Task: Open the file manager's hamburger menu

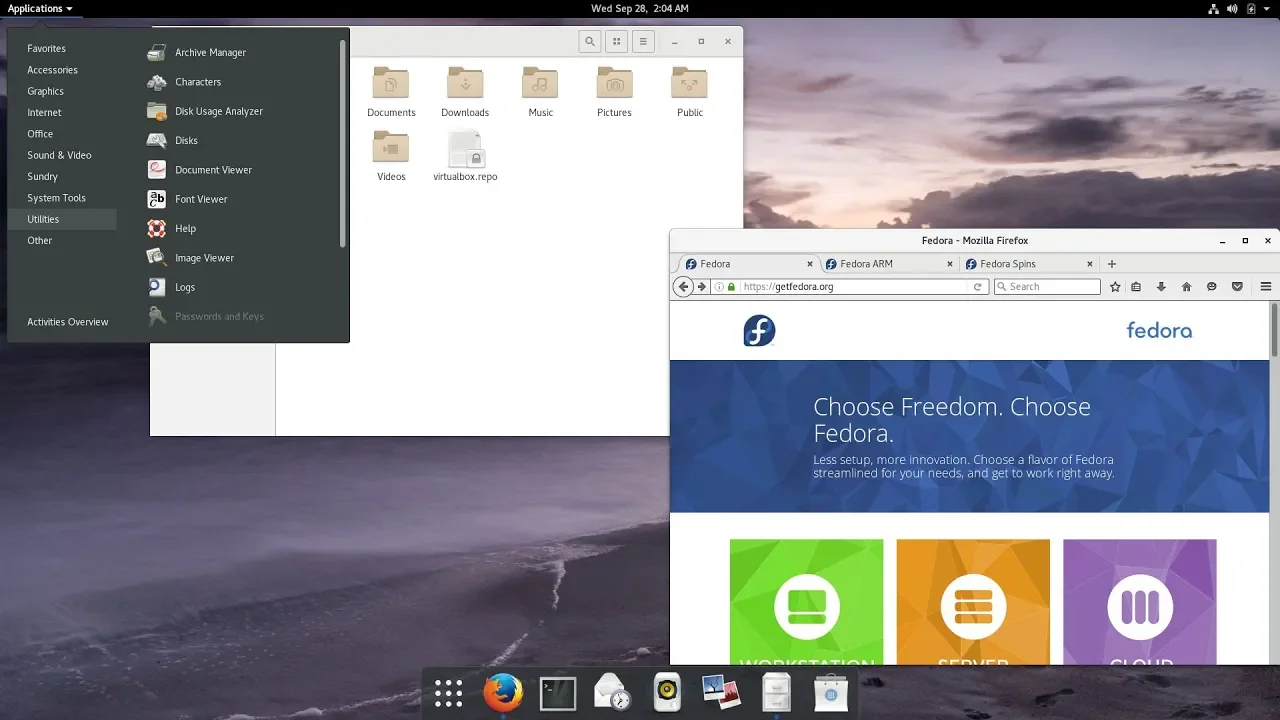Action: [x=643, y=41]
